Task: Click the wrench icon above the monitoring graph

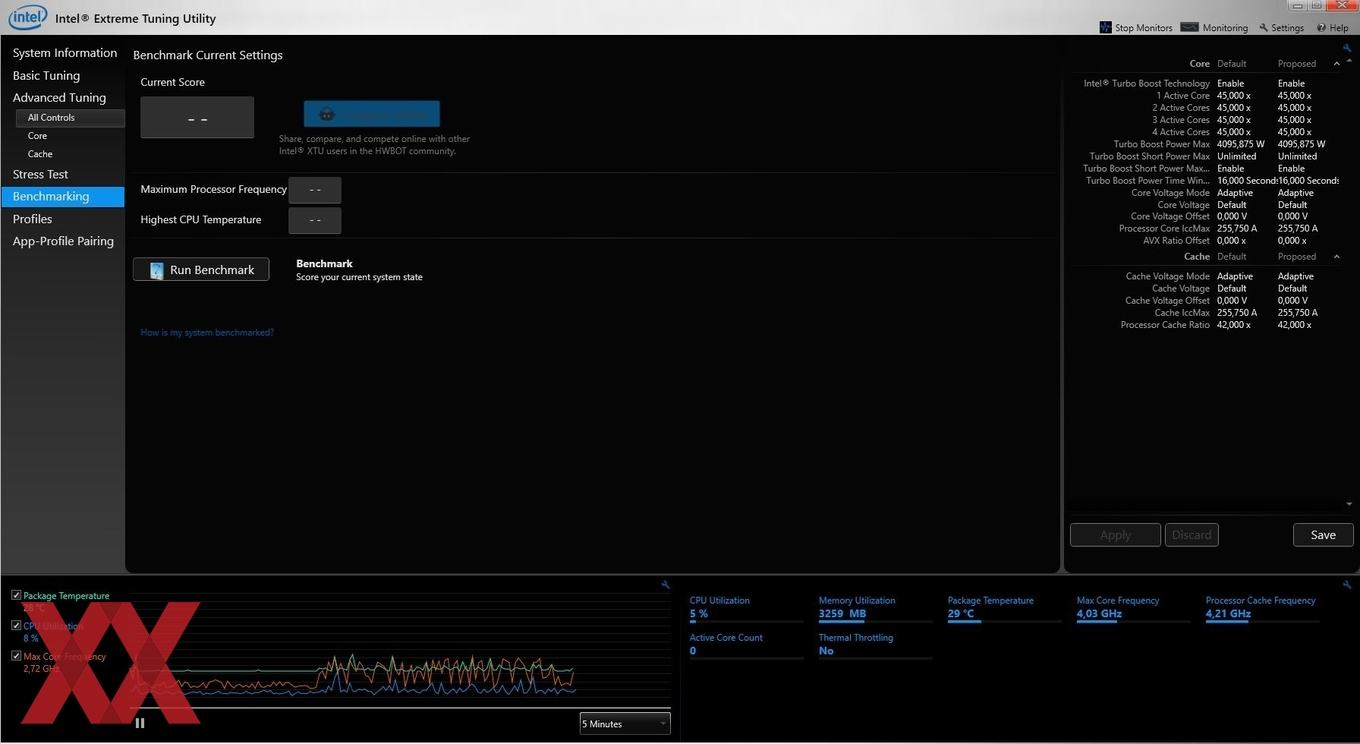Action: pos(665,585)
